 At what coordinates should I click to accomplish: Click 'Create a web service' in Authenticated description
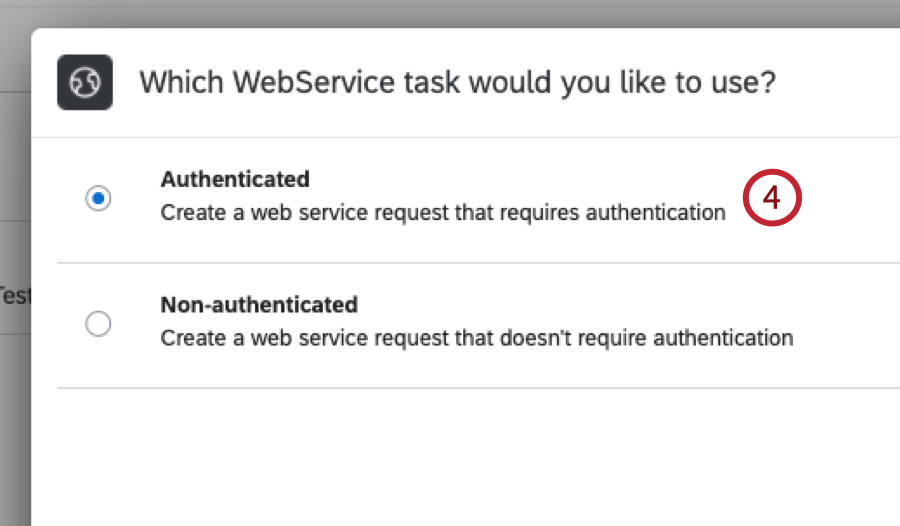pos(250,213)
